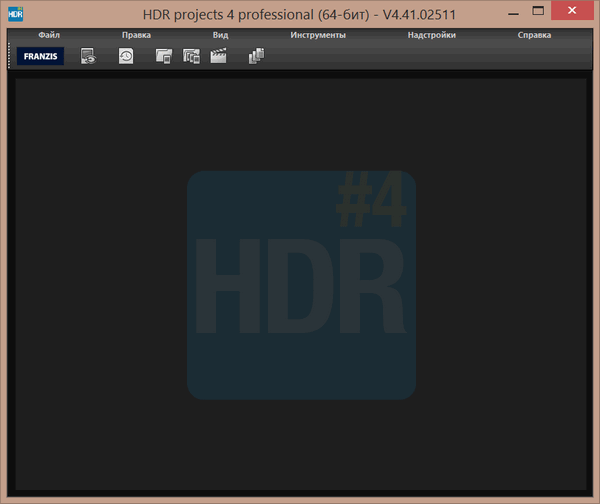Open the Справка menu

(x=534, y=35)
